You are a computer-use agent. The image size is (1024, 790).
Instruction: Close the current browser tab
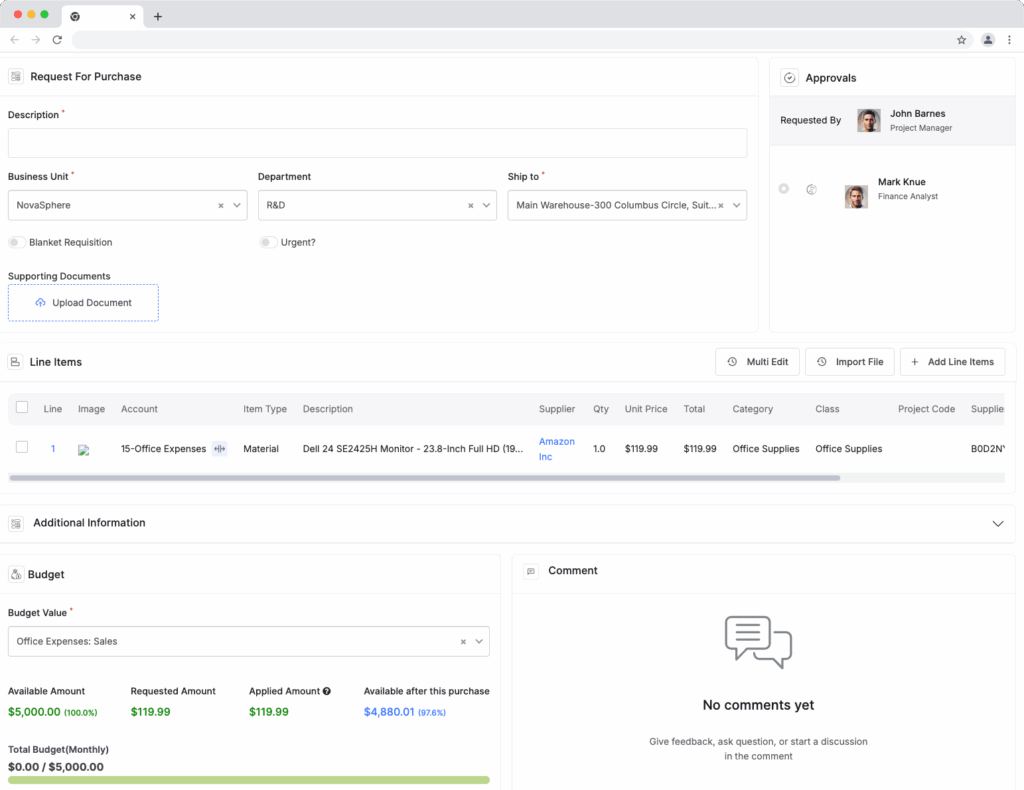point(133,16)
